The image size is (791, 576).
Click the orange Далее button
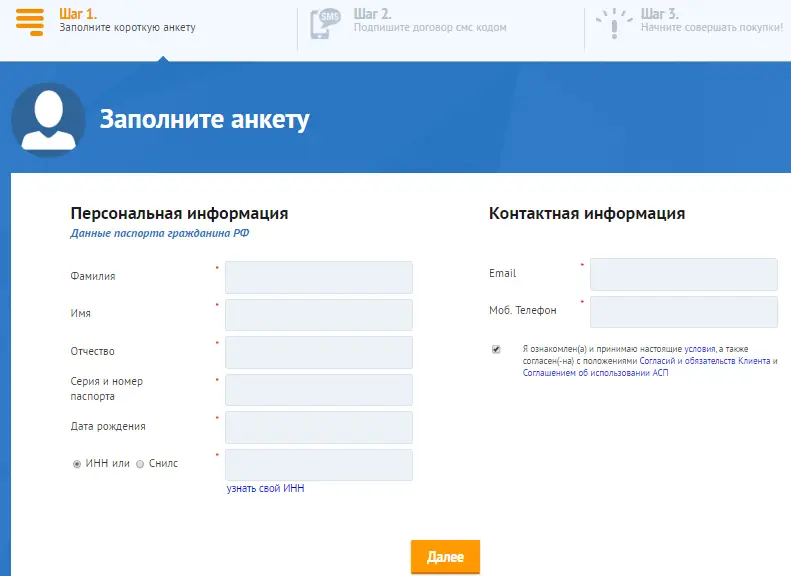point(445,557)
